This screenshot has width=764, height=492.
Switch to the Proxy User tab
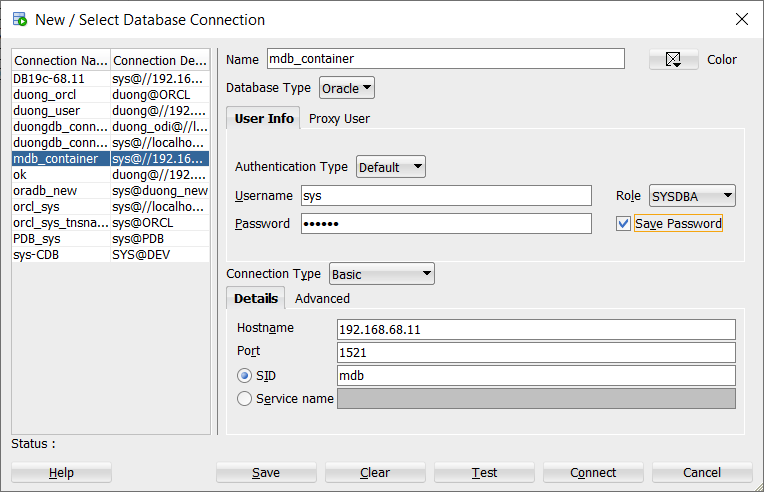tap(339, 118)
